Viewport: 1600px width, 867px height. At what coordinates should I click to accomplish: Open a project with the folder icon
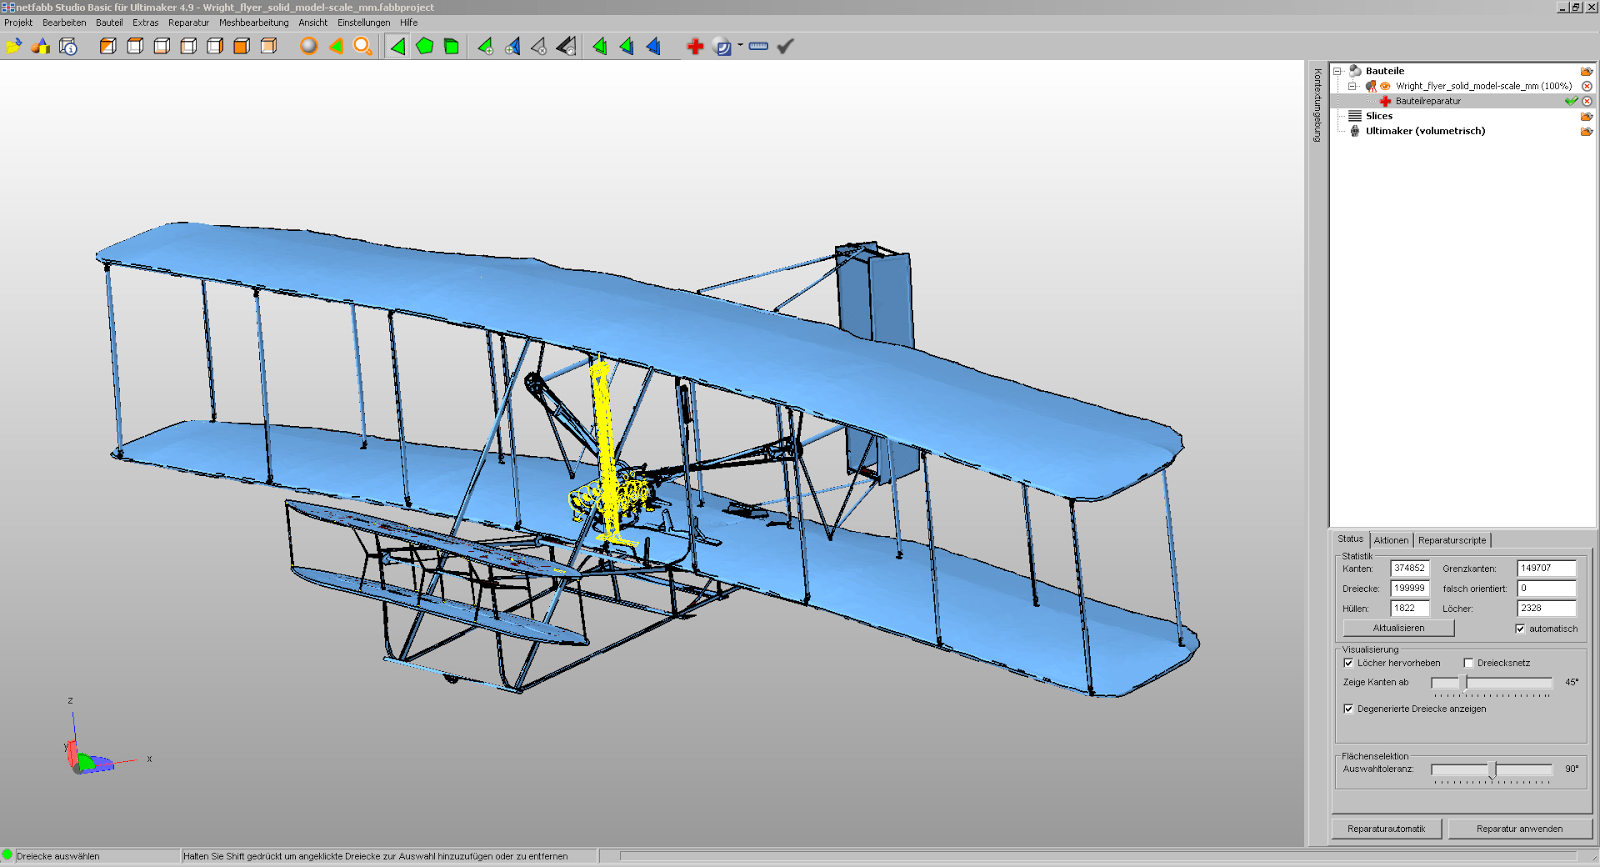pos(14,46)
